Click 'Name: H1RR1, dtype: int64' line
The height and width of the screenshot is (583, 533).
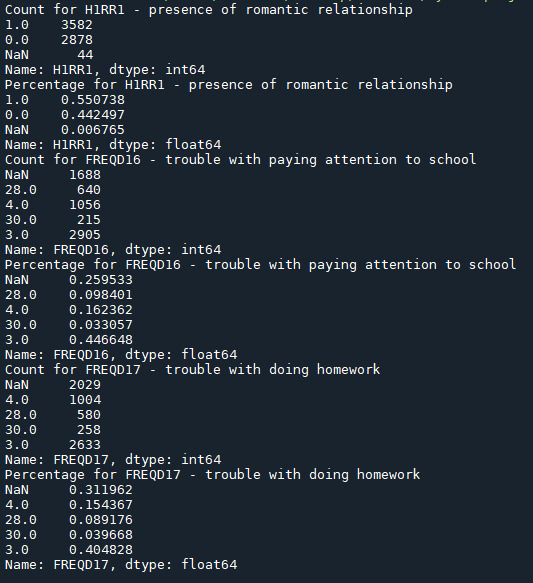click(x=105, y=70)
